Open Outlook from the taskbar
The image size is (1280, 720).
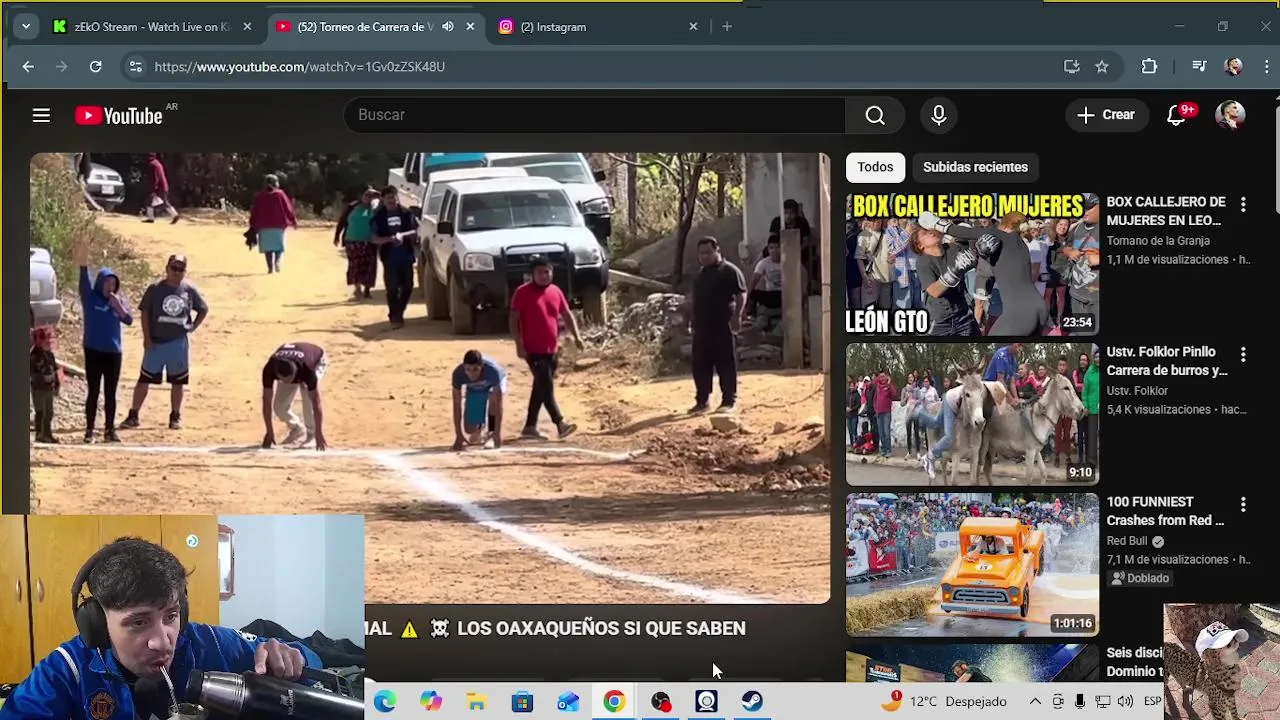point(568,702)
